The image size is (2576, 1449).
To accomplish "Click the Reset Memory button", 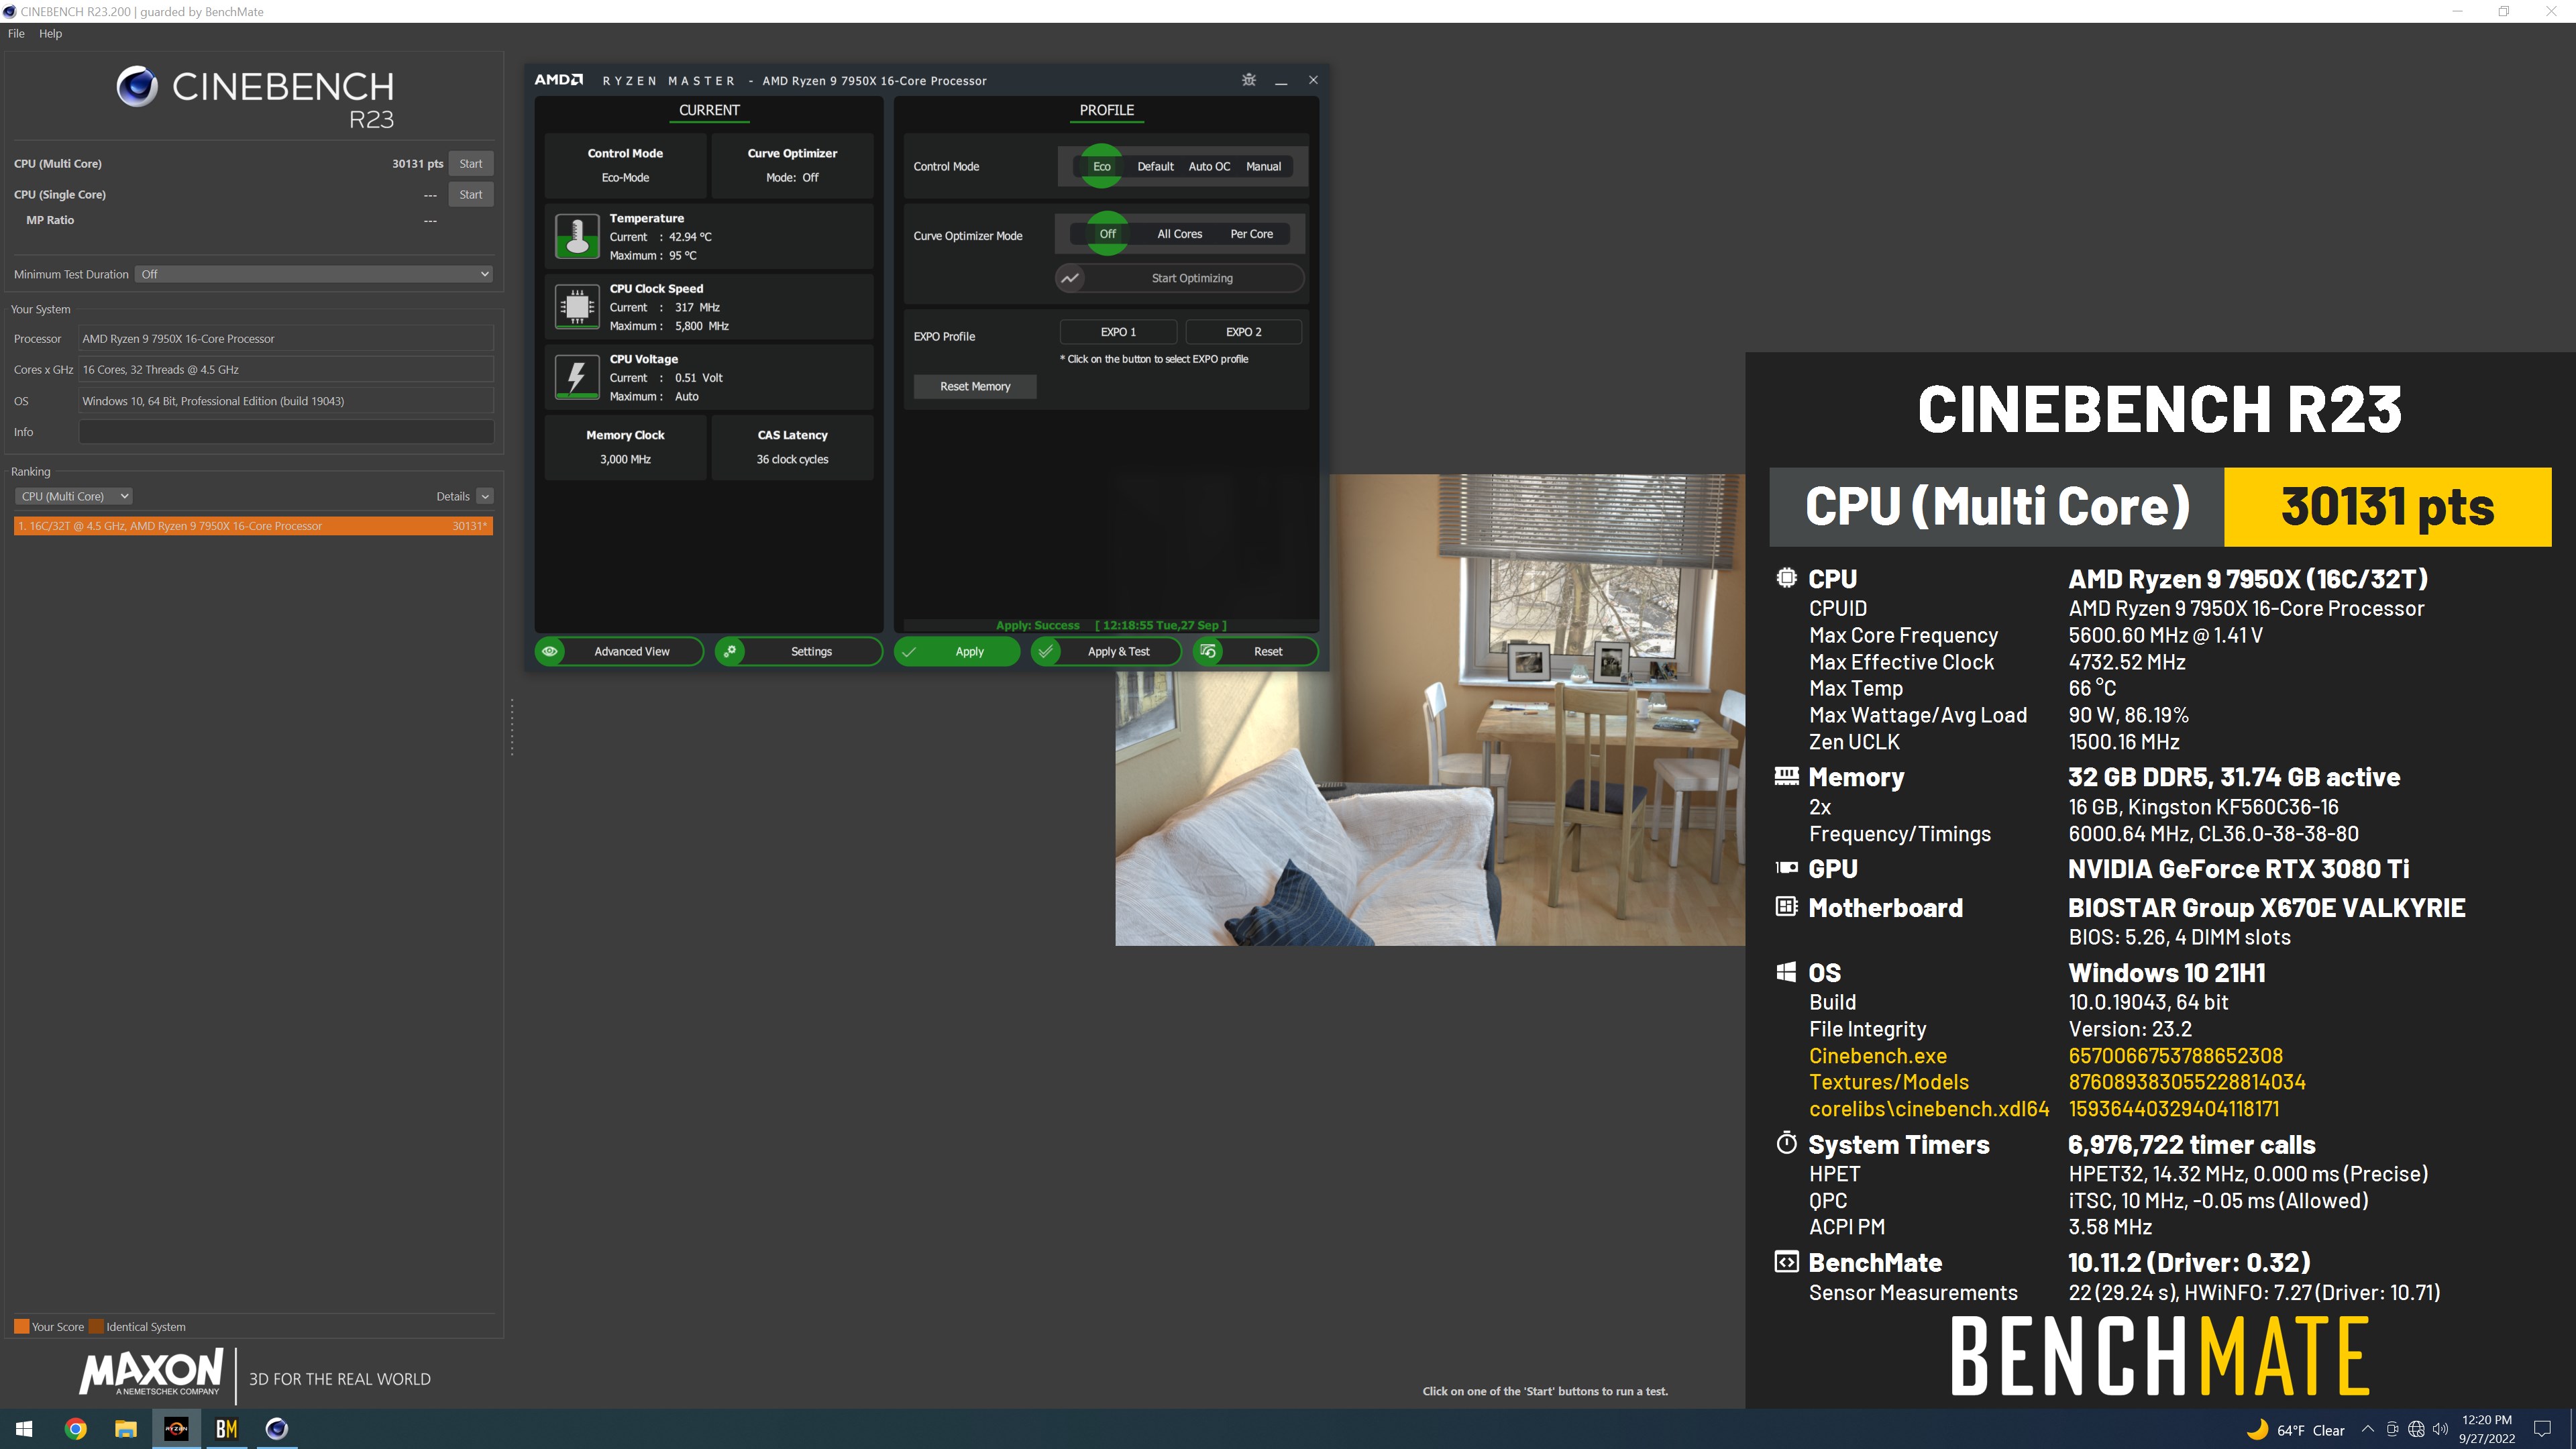I will pyautogui.click(x=975, y=386).
